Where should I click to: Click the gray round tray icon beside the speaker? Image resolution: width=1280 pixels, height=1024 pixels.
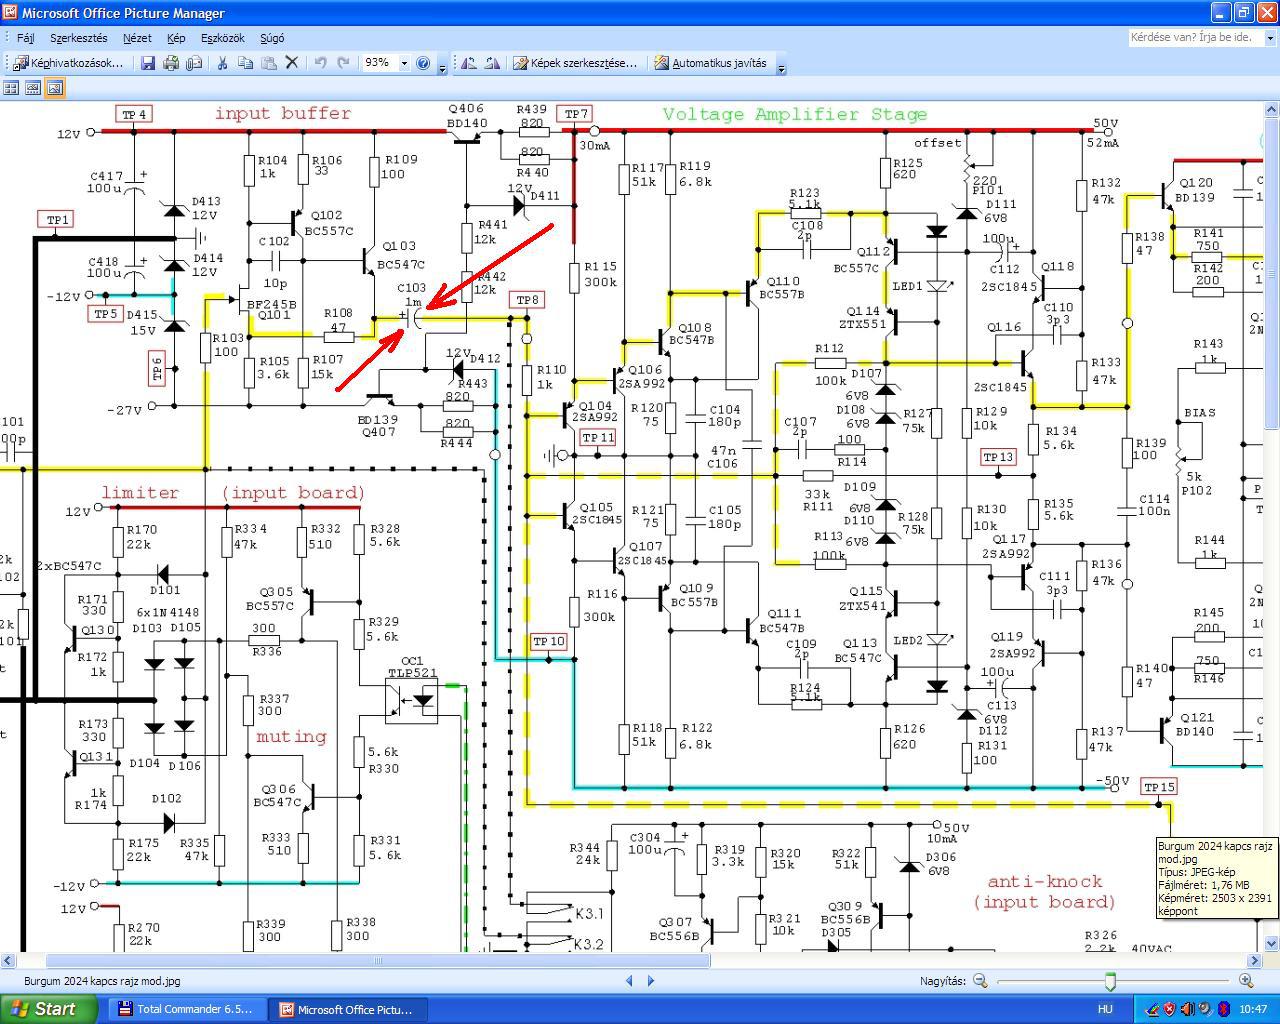point(1204,1009)
